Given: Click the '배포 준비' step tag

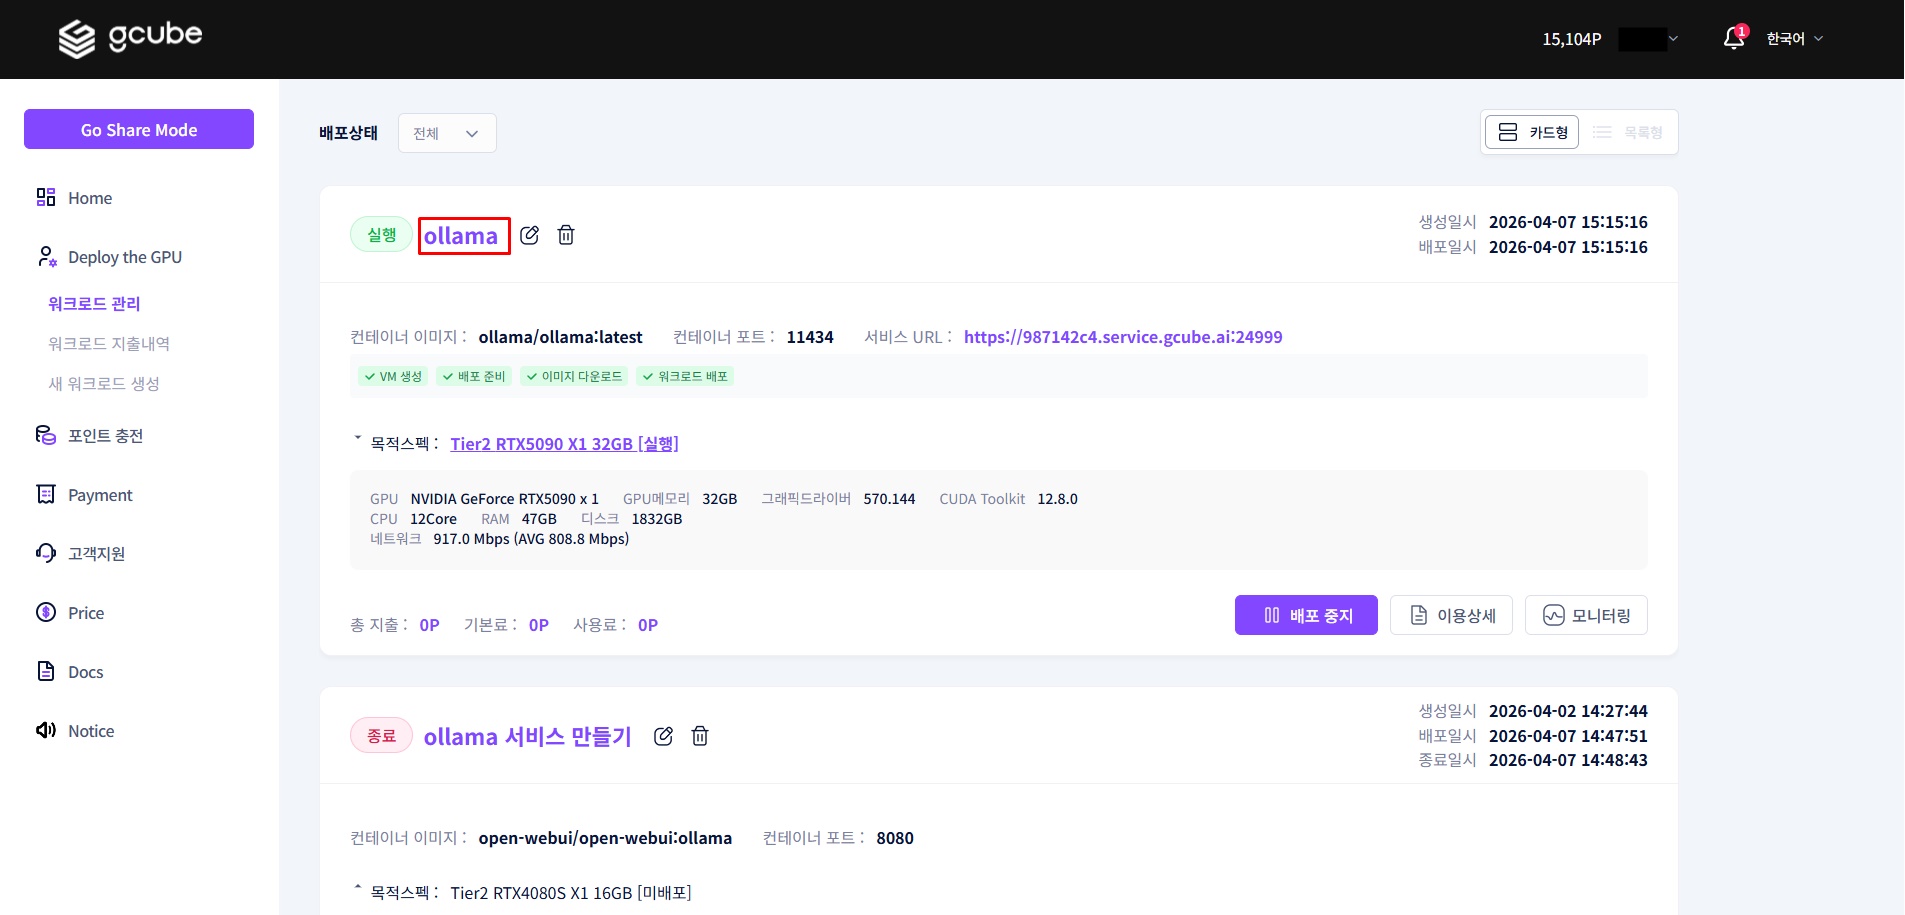Looking at the screenshot, I should pyautogui.click(x=475, y=376).
